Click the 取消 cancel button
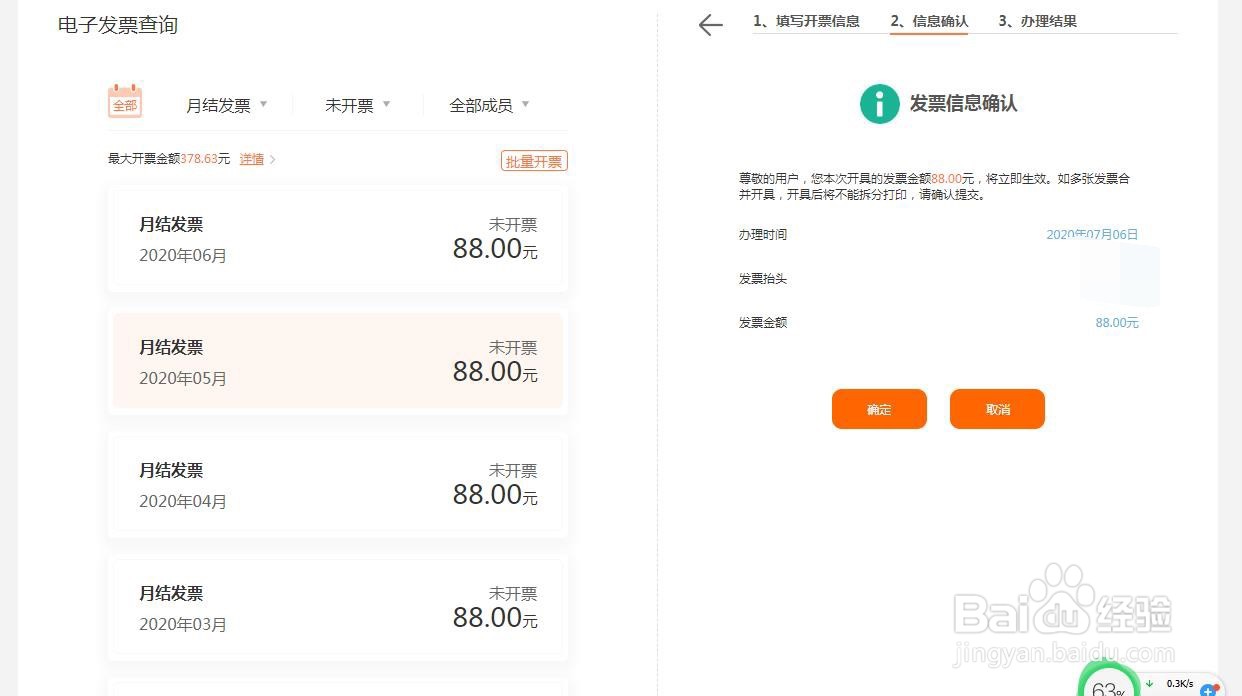The height and width of the screenshot is (696, 1242). point(997,409)
